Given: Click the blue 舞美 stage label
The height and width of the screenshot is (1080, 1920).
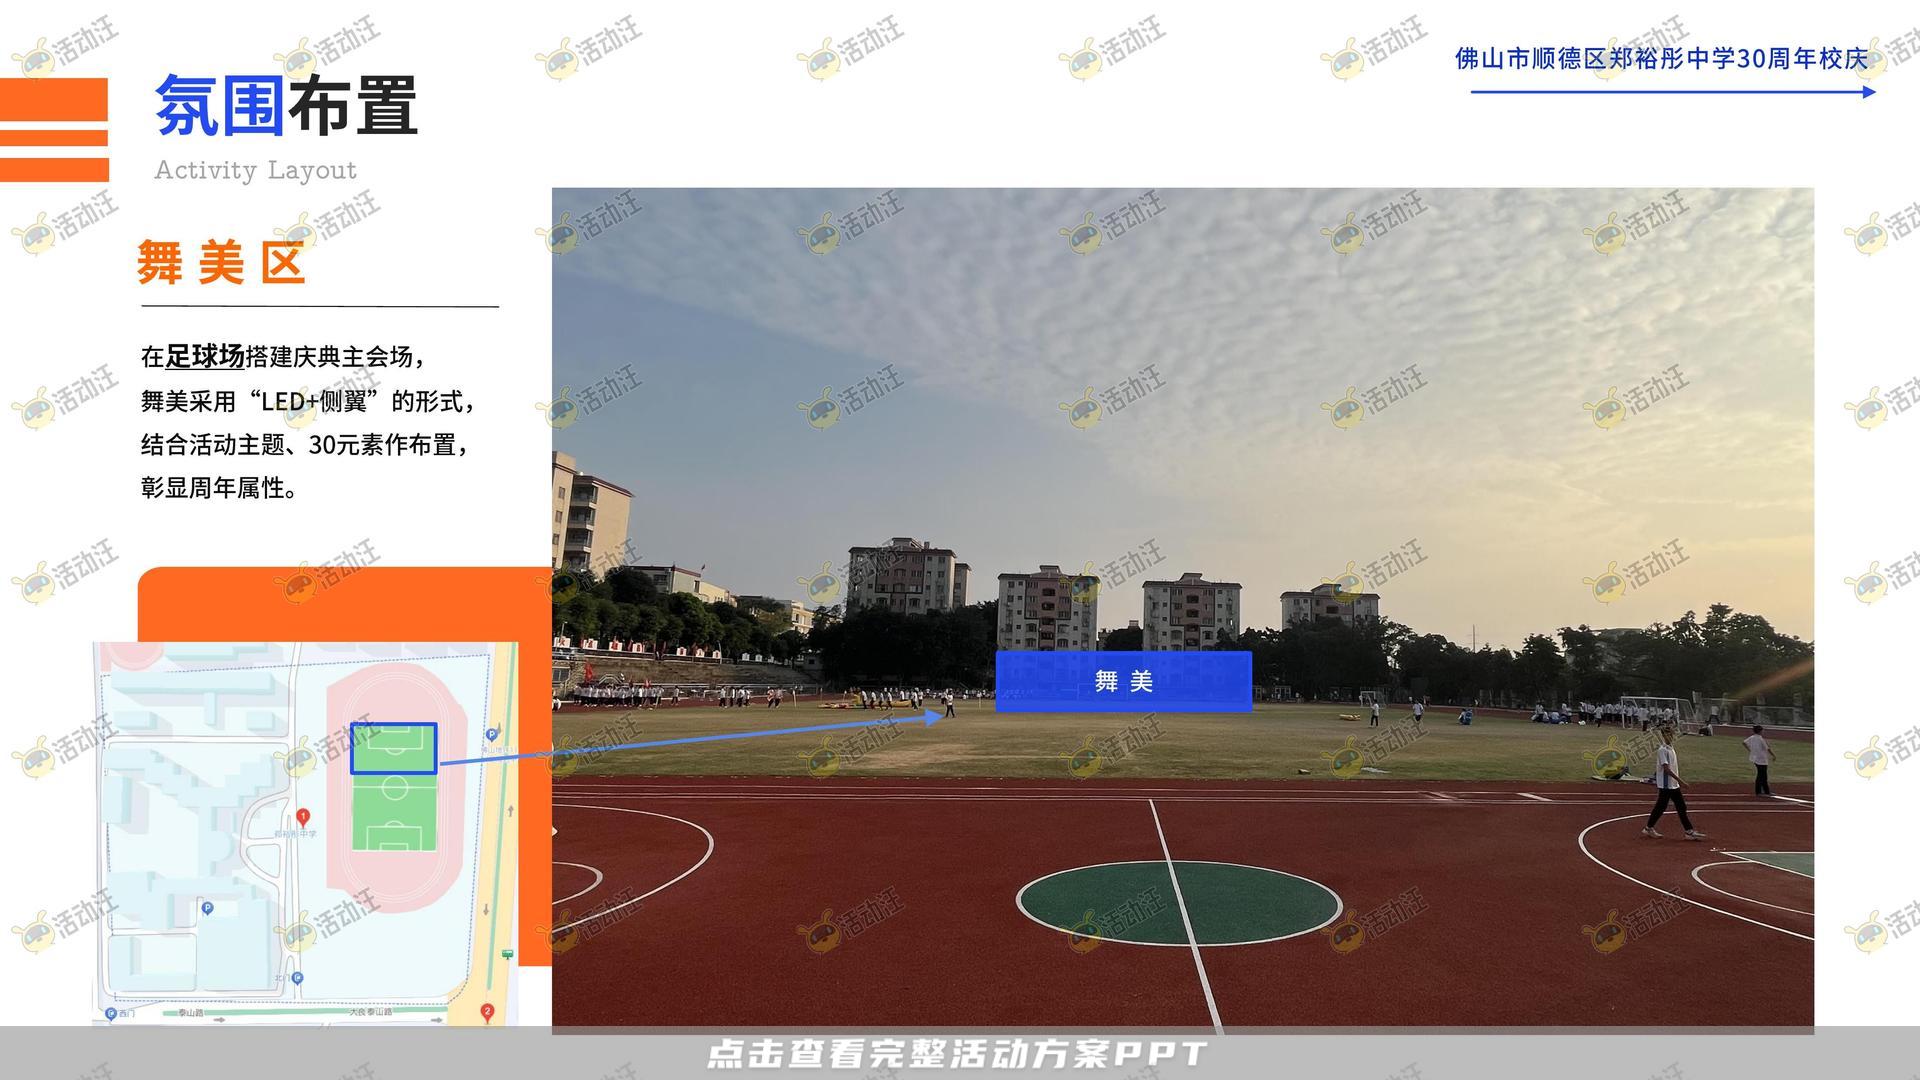Looking at the screenshot, I should click(x=1123, y=681).
